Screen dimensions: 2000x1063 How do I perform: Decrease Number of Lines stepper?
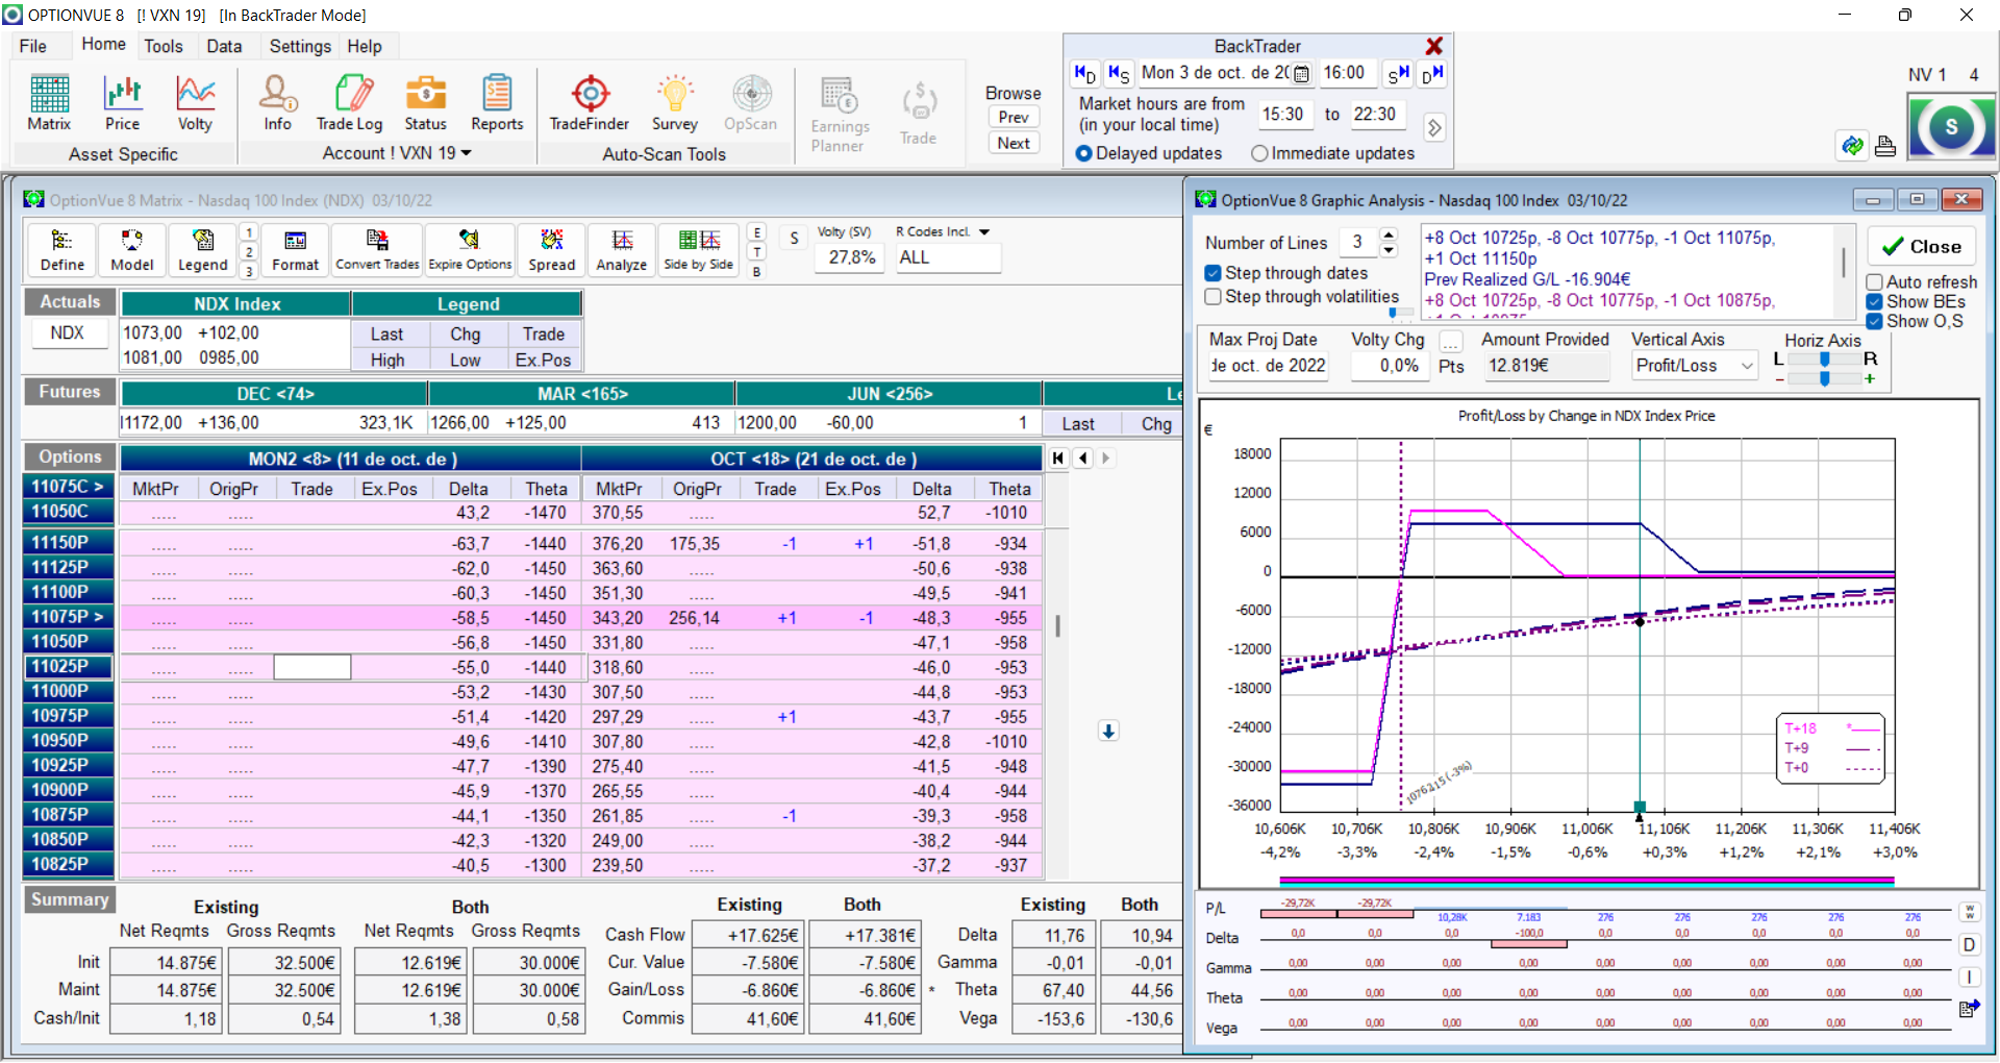click(x=1388, y=250)
